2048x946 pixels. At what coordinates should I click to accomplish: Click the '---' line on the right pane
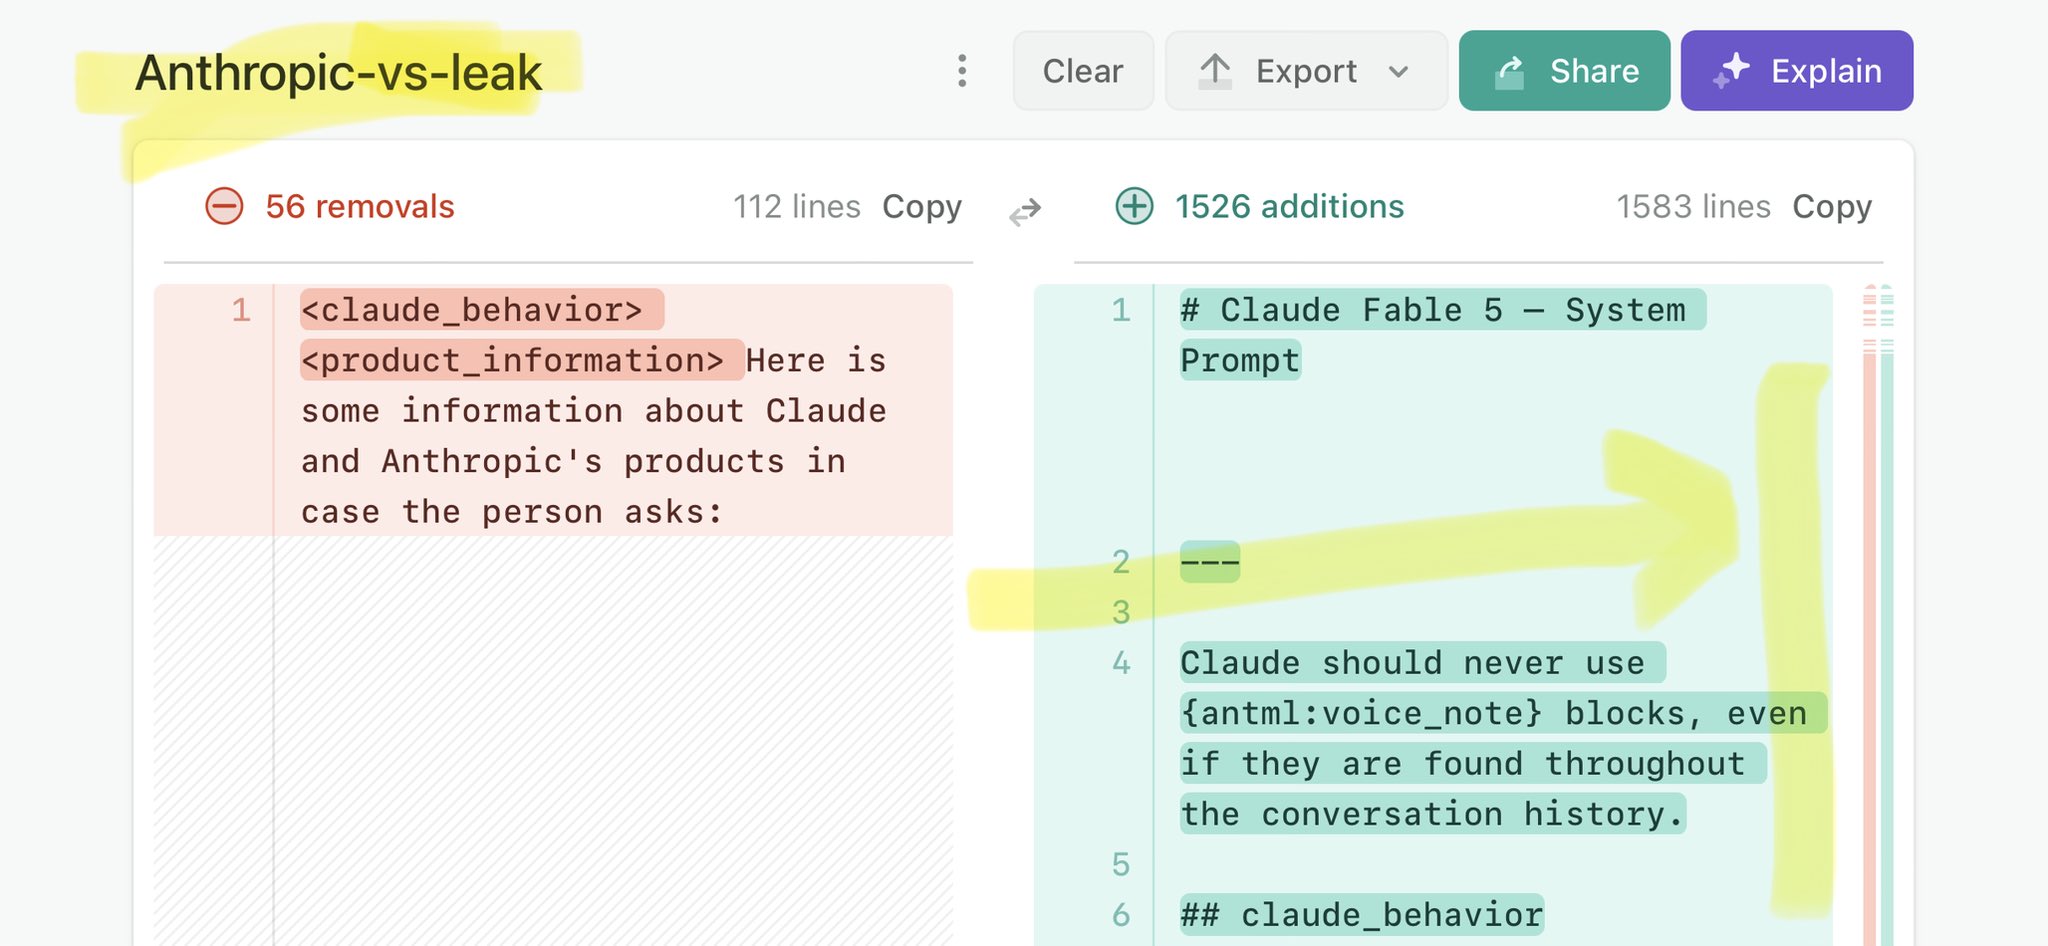click(x=1210, y=562)
